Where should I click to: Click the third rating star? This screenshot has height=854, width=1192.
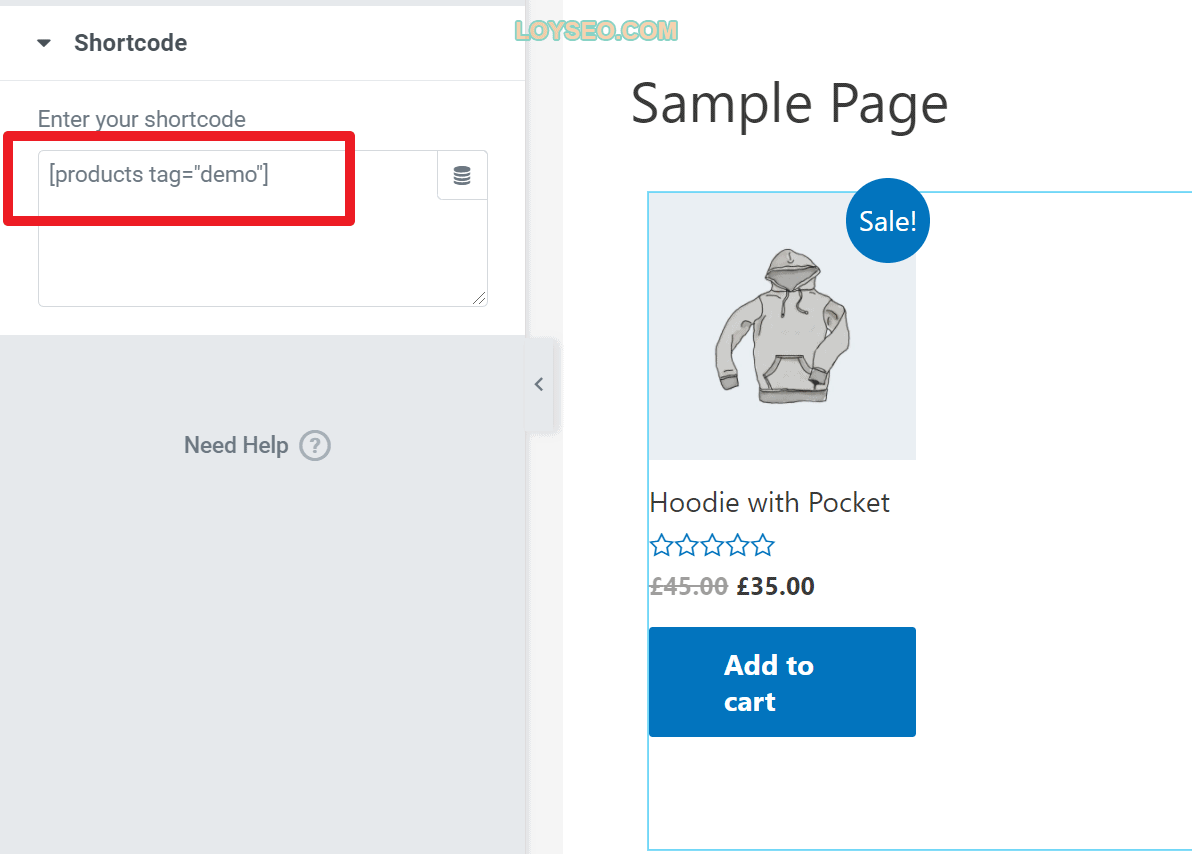(x=712, y=545)
